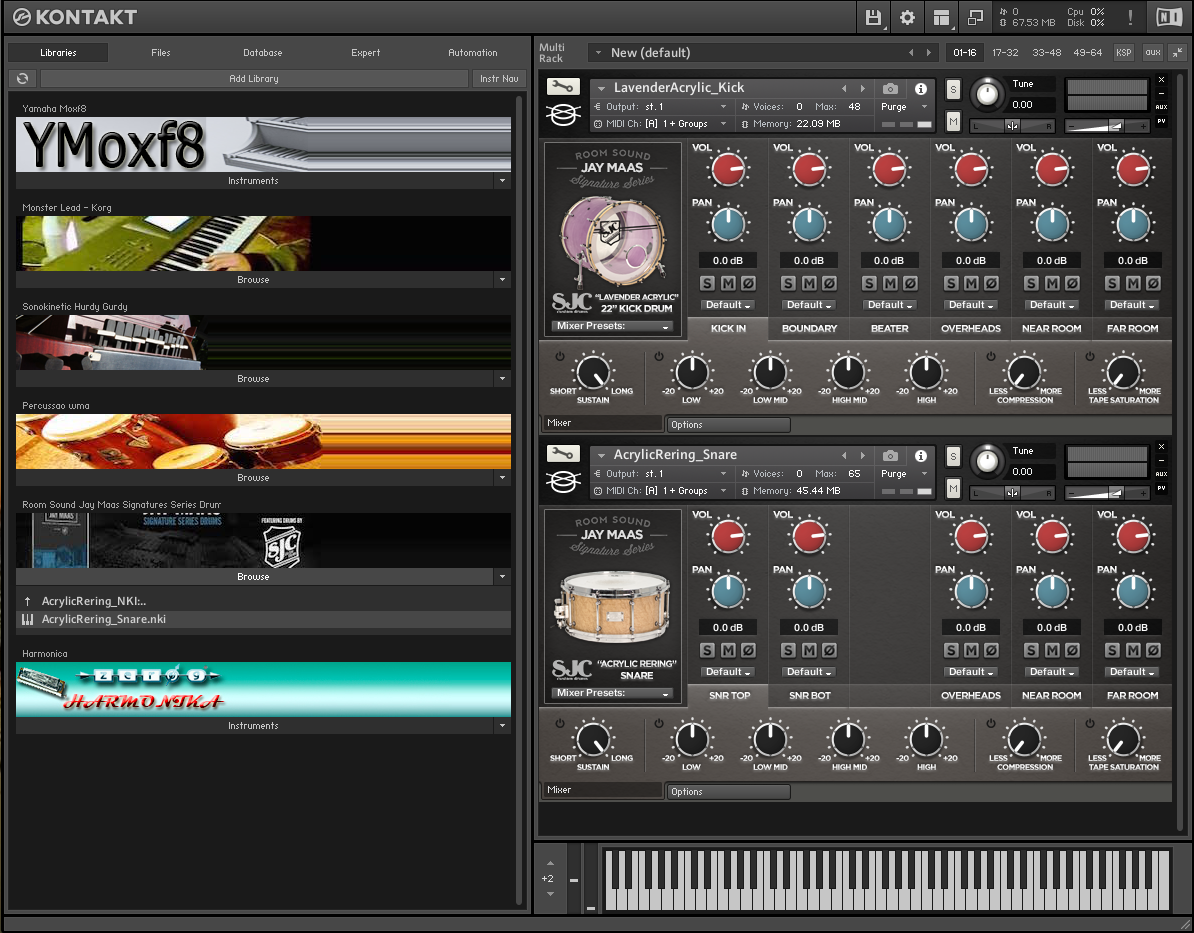Open the KICK IN channel Default output dropdown
This screenshot has width=1194, height=933.
[728, 305]
